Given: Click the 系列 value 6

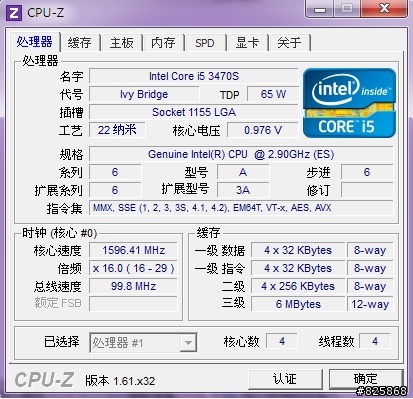Looking at the screenshot, I should 115,172.
